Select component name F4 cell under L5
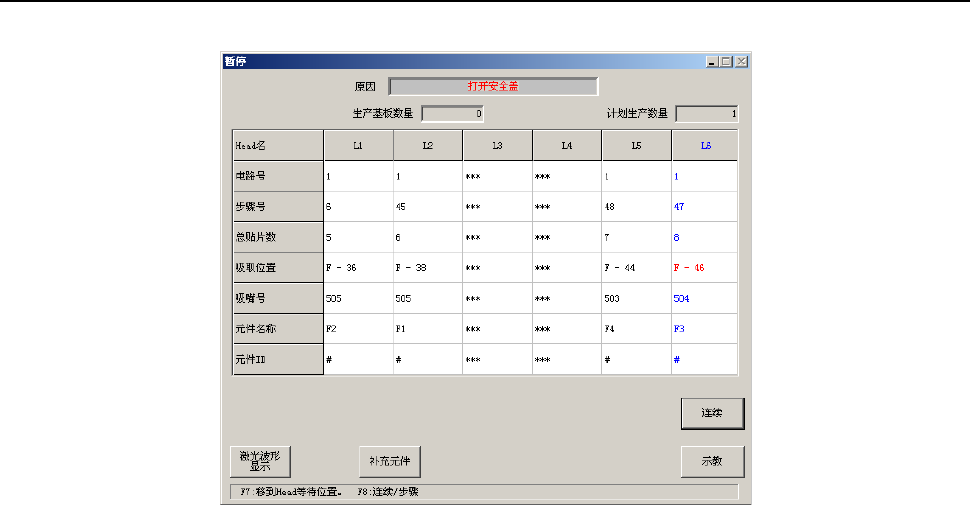Screen dimensions: 970x505 click(636, 329)
